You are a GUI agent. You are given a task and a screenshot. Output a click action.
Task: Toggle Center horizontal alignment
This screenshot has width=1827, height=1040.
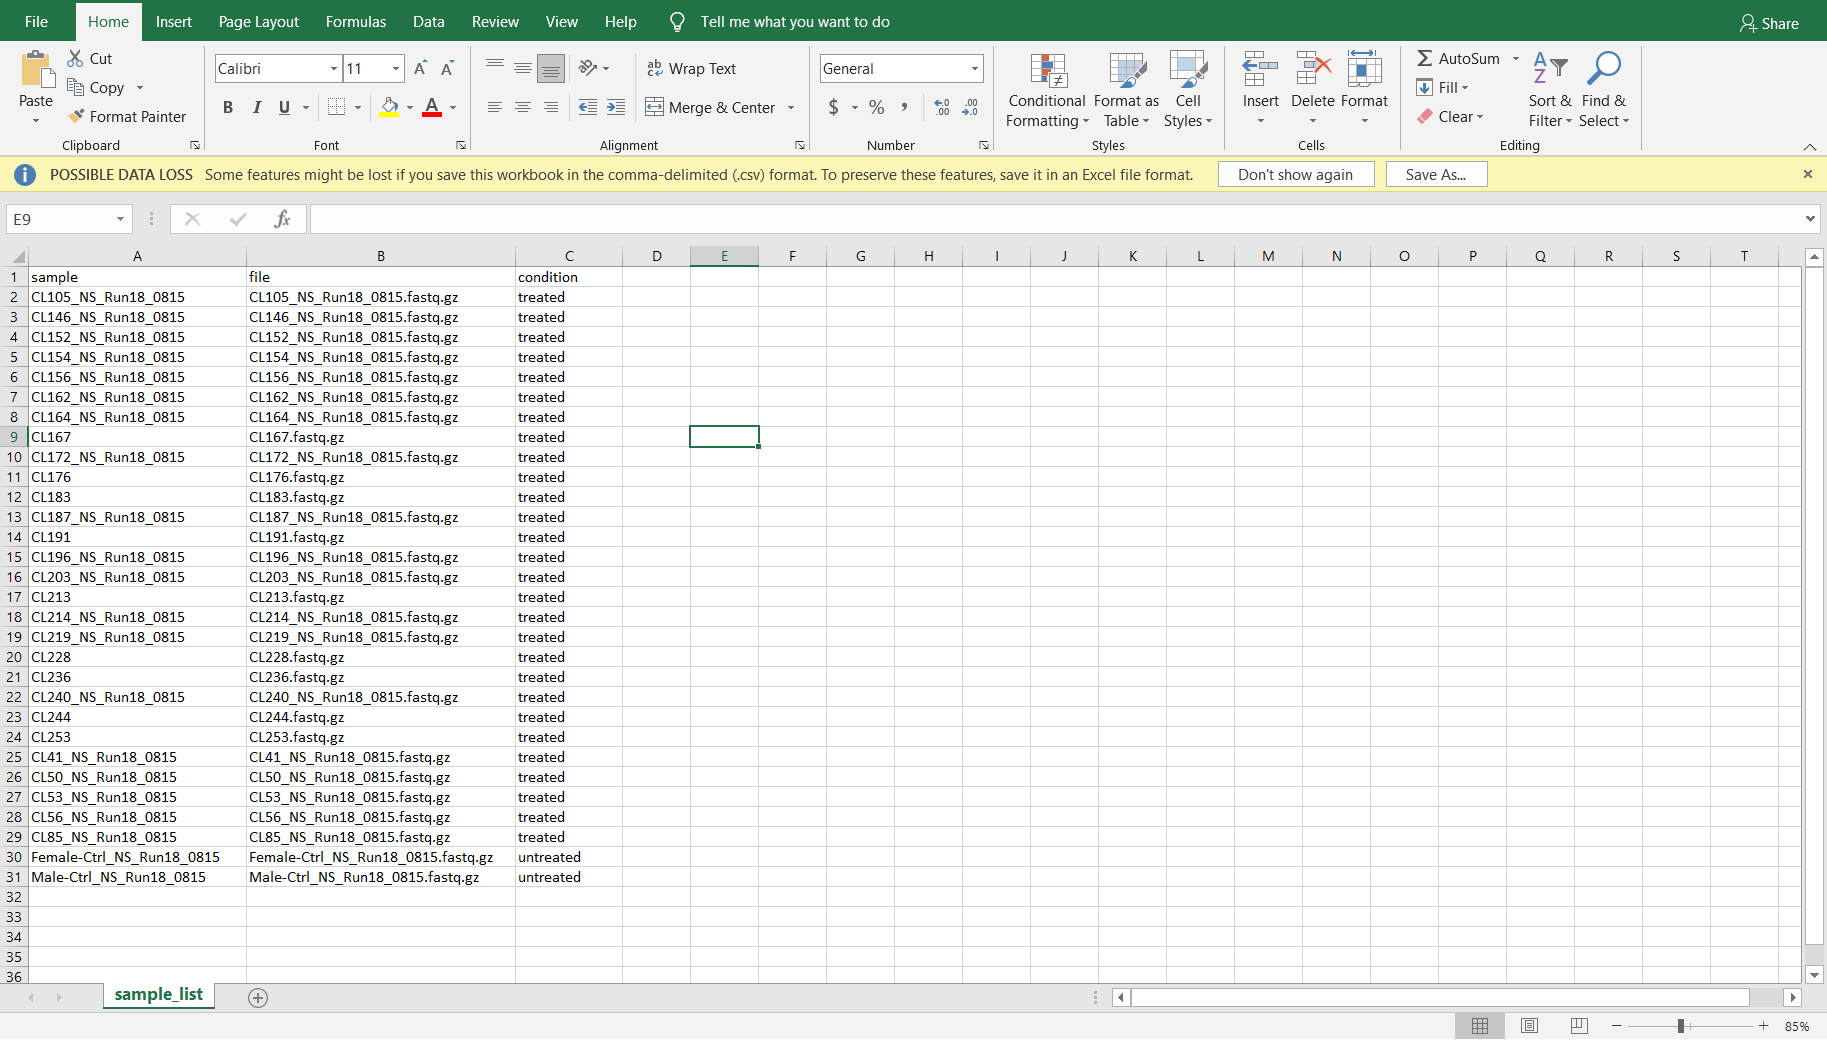(x=523, y=107)
